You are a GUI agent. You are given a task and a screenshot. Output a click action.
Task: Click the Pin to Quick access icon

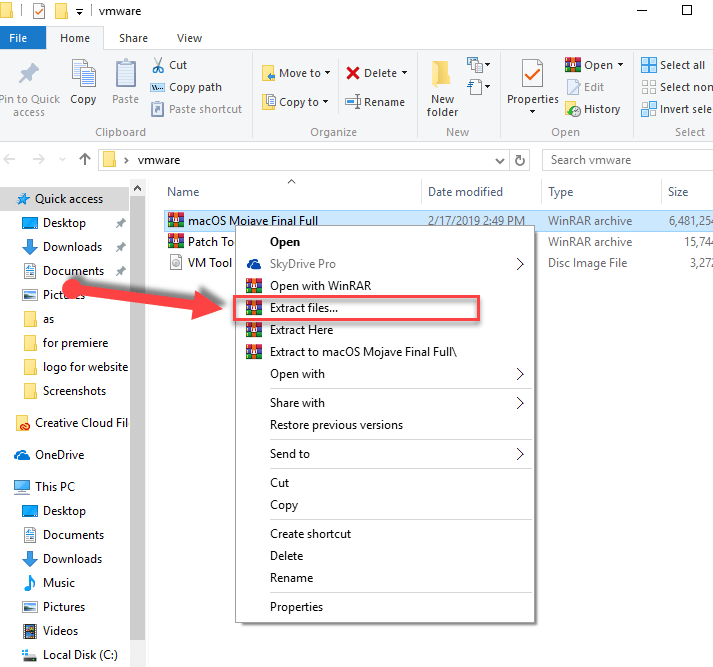[x=29, y=76]
